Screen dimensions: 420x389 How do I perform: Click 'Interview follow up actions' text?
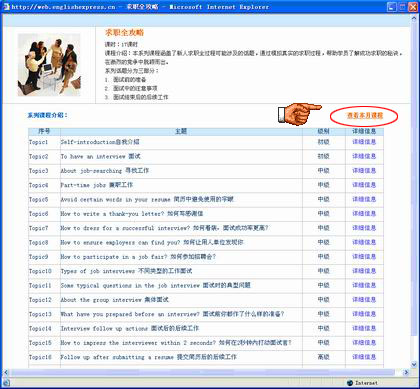(x=104, y=328)
